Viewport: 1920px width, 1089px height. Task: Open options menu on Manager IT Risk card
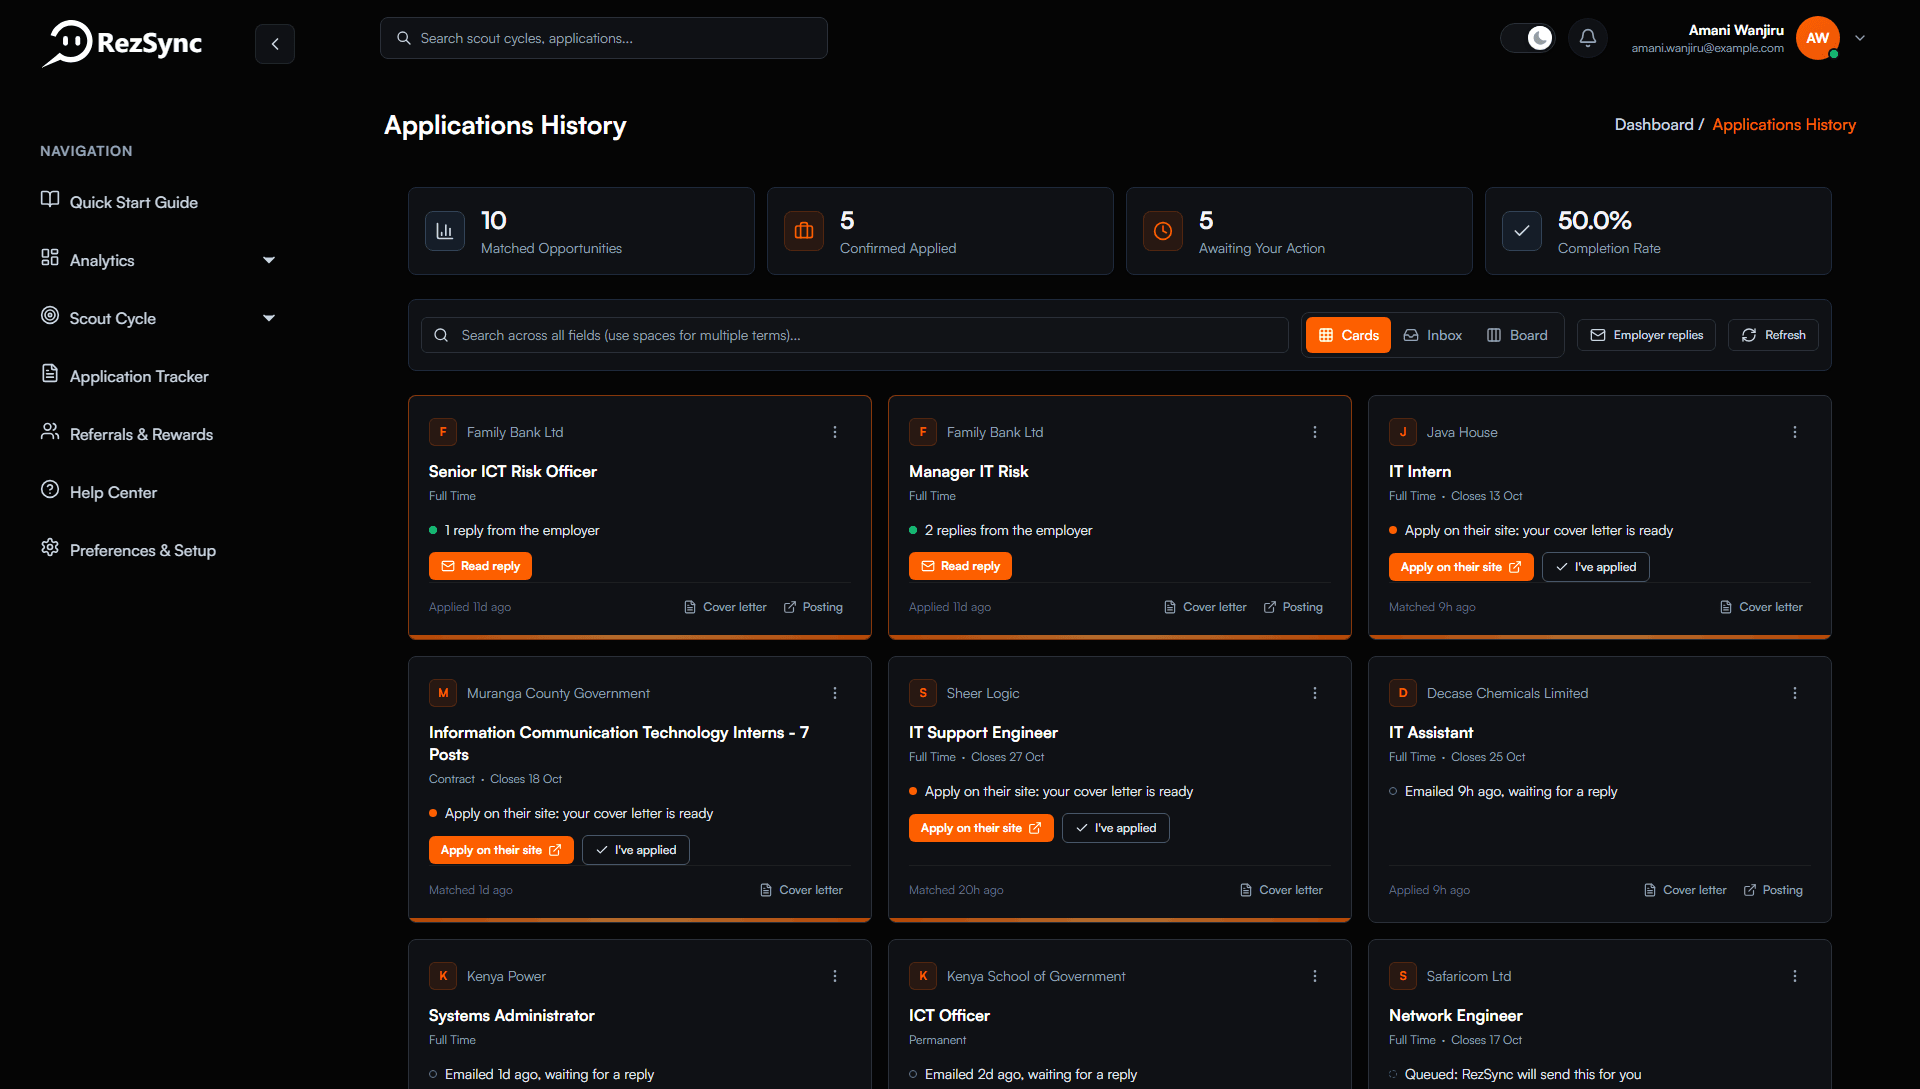click(1315, 432)
